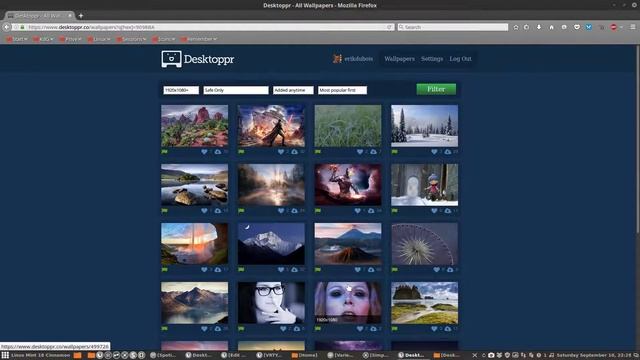Expand the Sessions bookmark folder
This screenshot has width=640, height=360.
131,39
